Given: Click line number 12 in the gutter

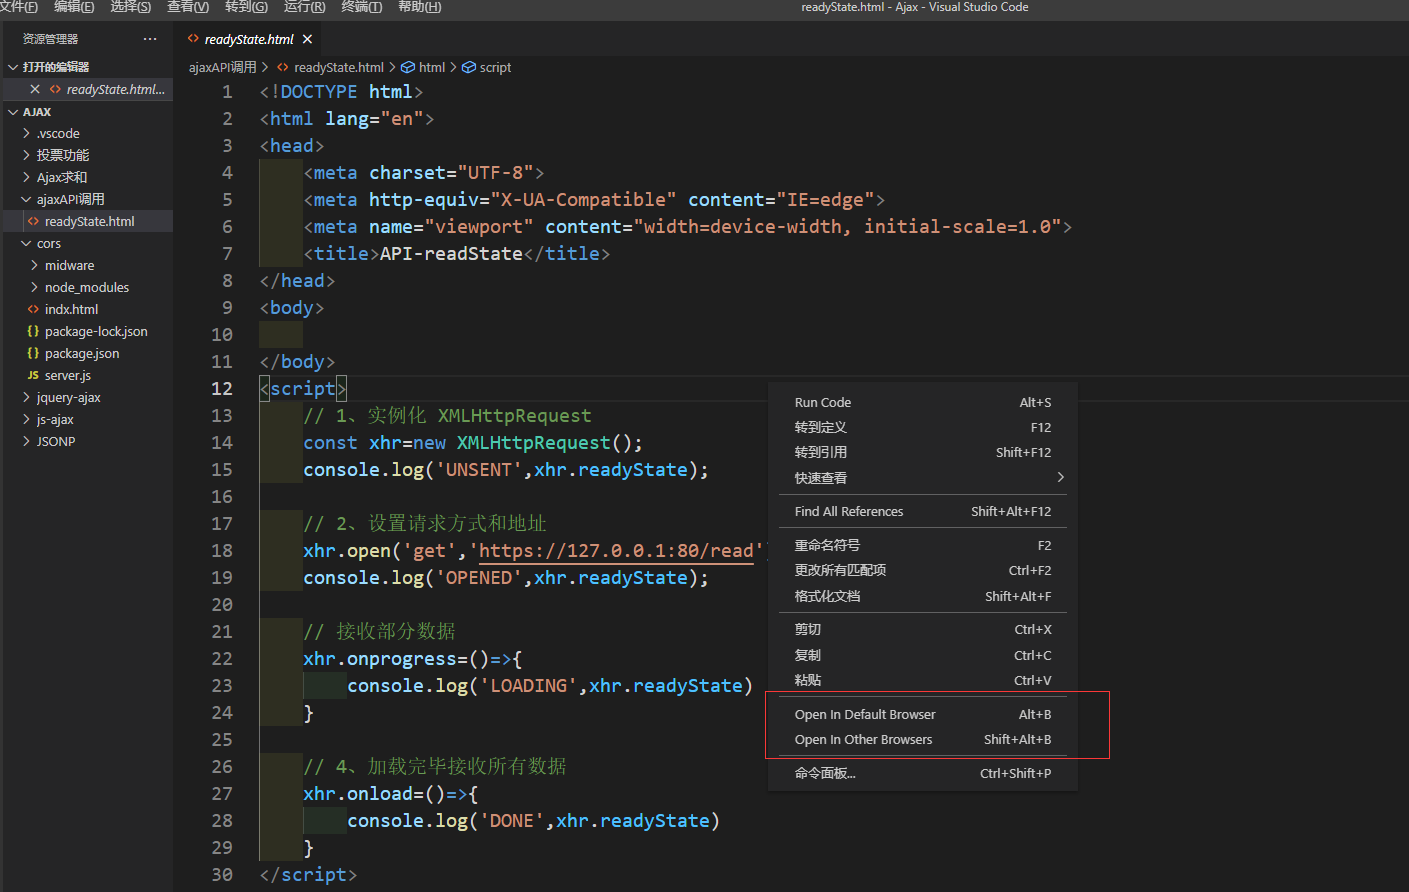Looking at the screenshot, I should (x=222, y=388).
